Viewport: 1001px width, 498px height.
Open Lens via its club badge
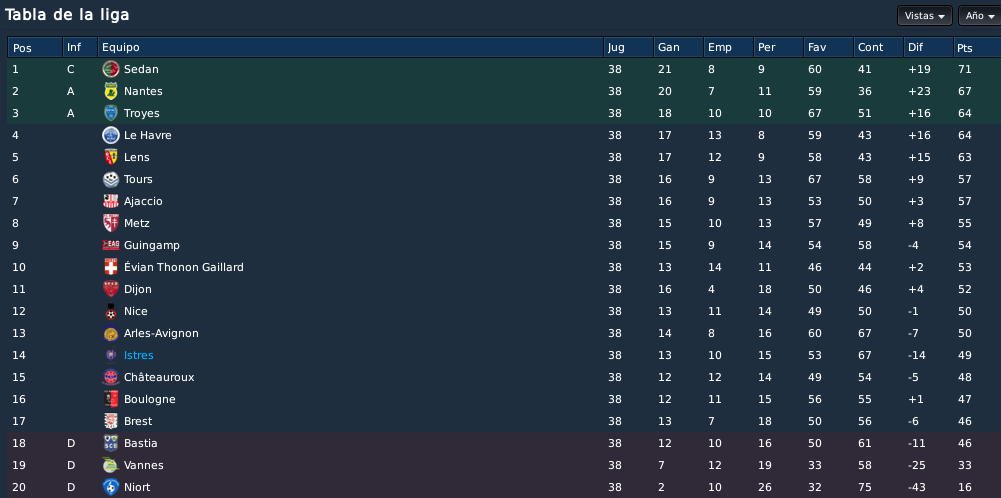[111, 157]
